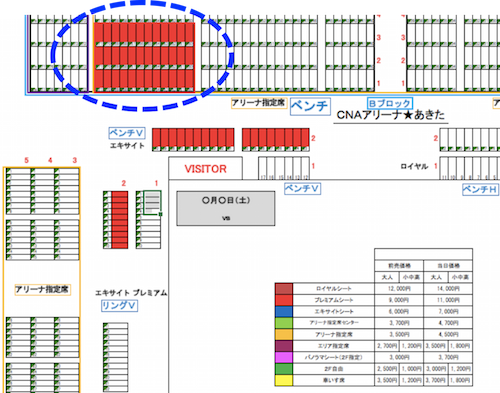
Task: Click the 12,000円 price cell
Action: (x=399, y=289)
